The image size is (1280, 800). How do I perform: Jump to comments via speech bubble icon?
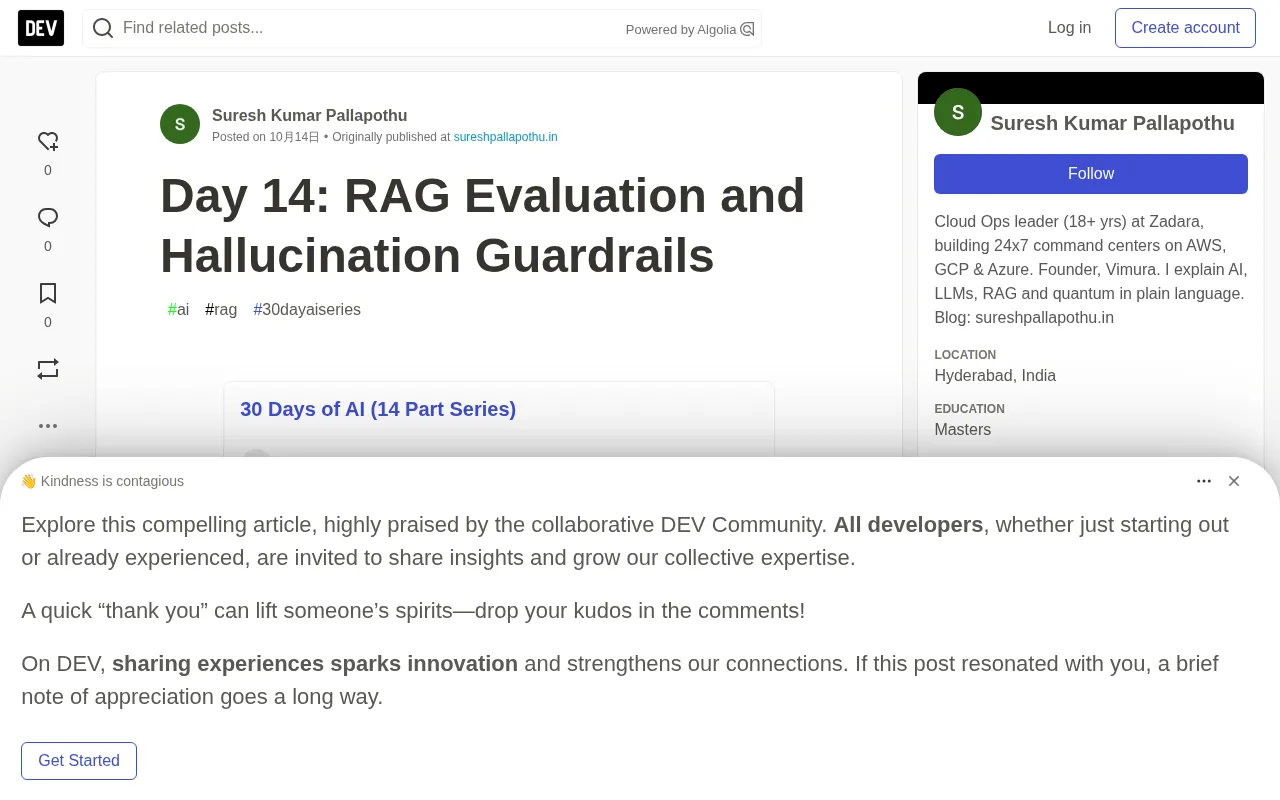(48, 217)
